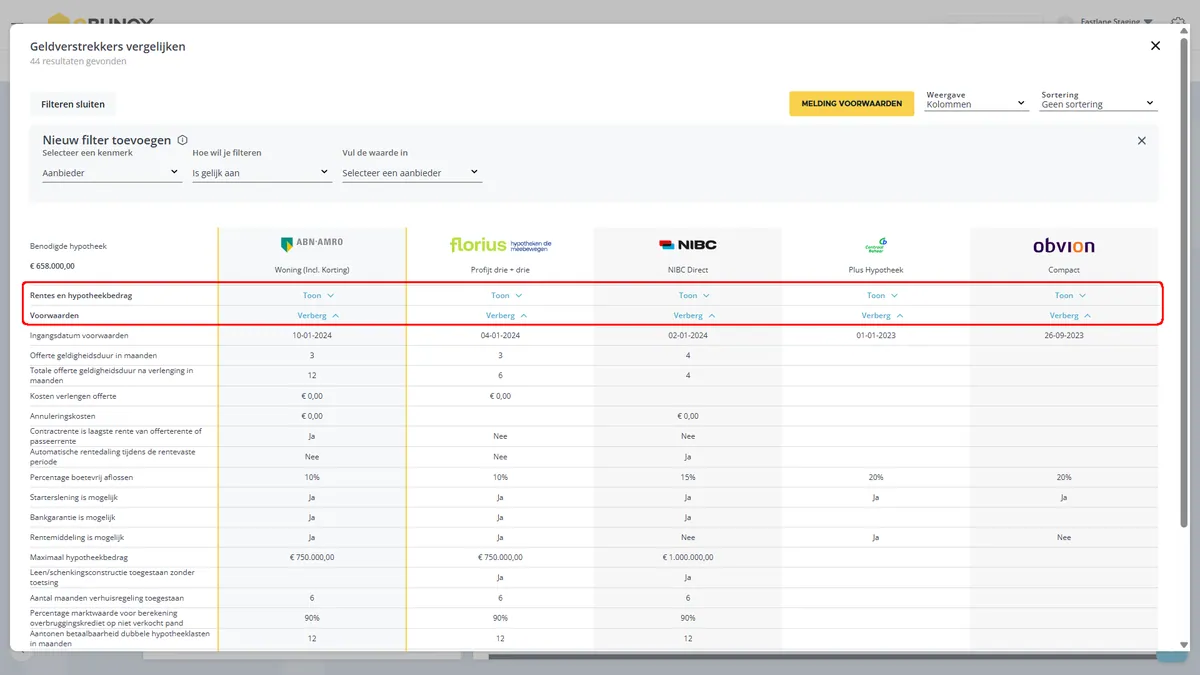Click the € 1.000.000,00 maximum mortgage cell
This screenshot has height=675, width=1200.
point(688,557)
